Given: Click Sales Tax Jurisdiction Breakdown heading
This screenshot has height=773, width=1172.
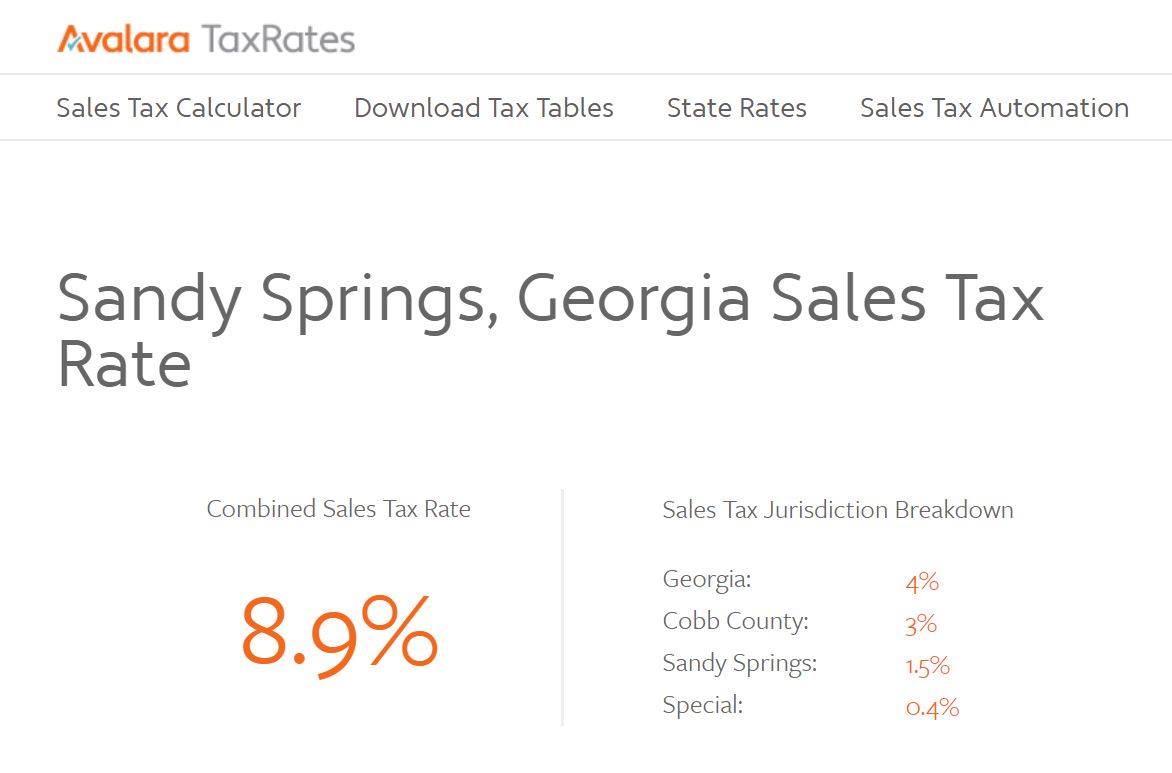Looking at the screenshot, I should (x=838, y=510).
